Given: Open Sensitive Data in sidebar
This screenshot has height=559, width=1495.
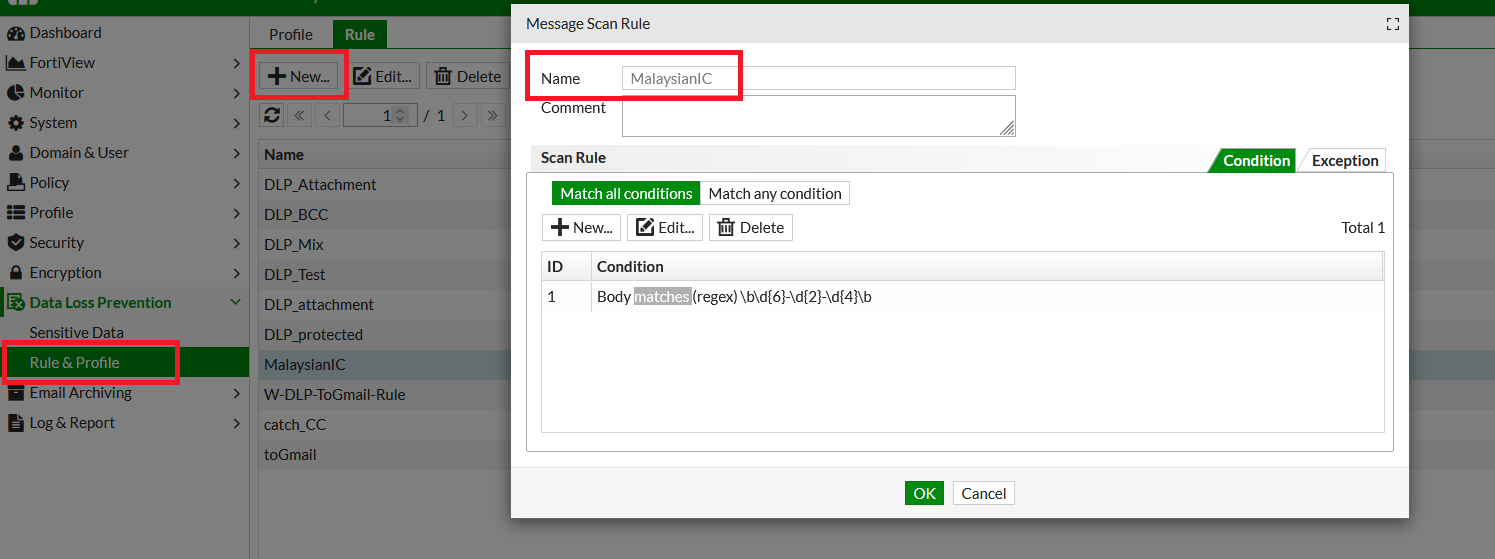Looking at the screenshot, I should point(77,333).
